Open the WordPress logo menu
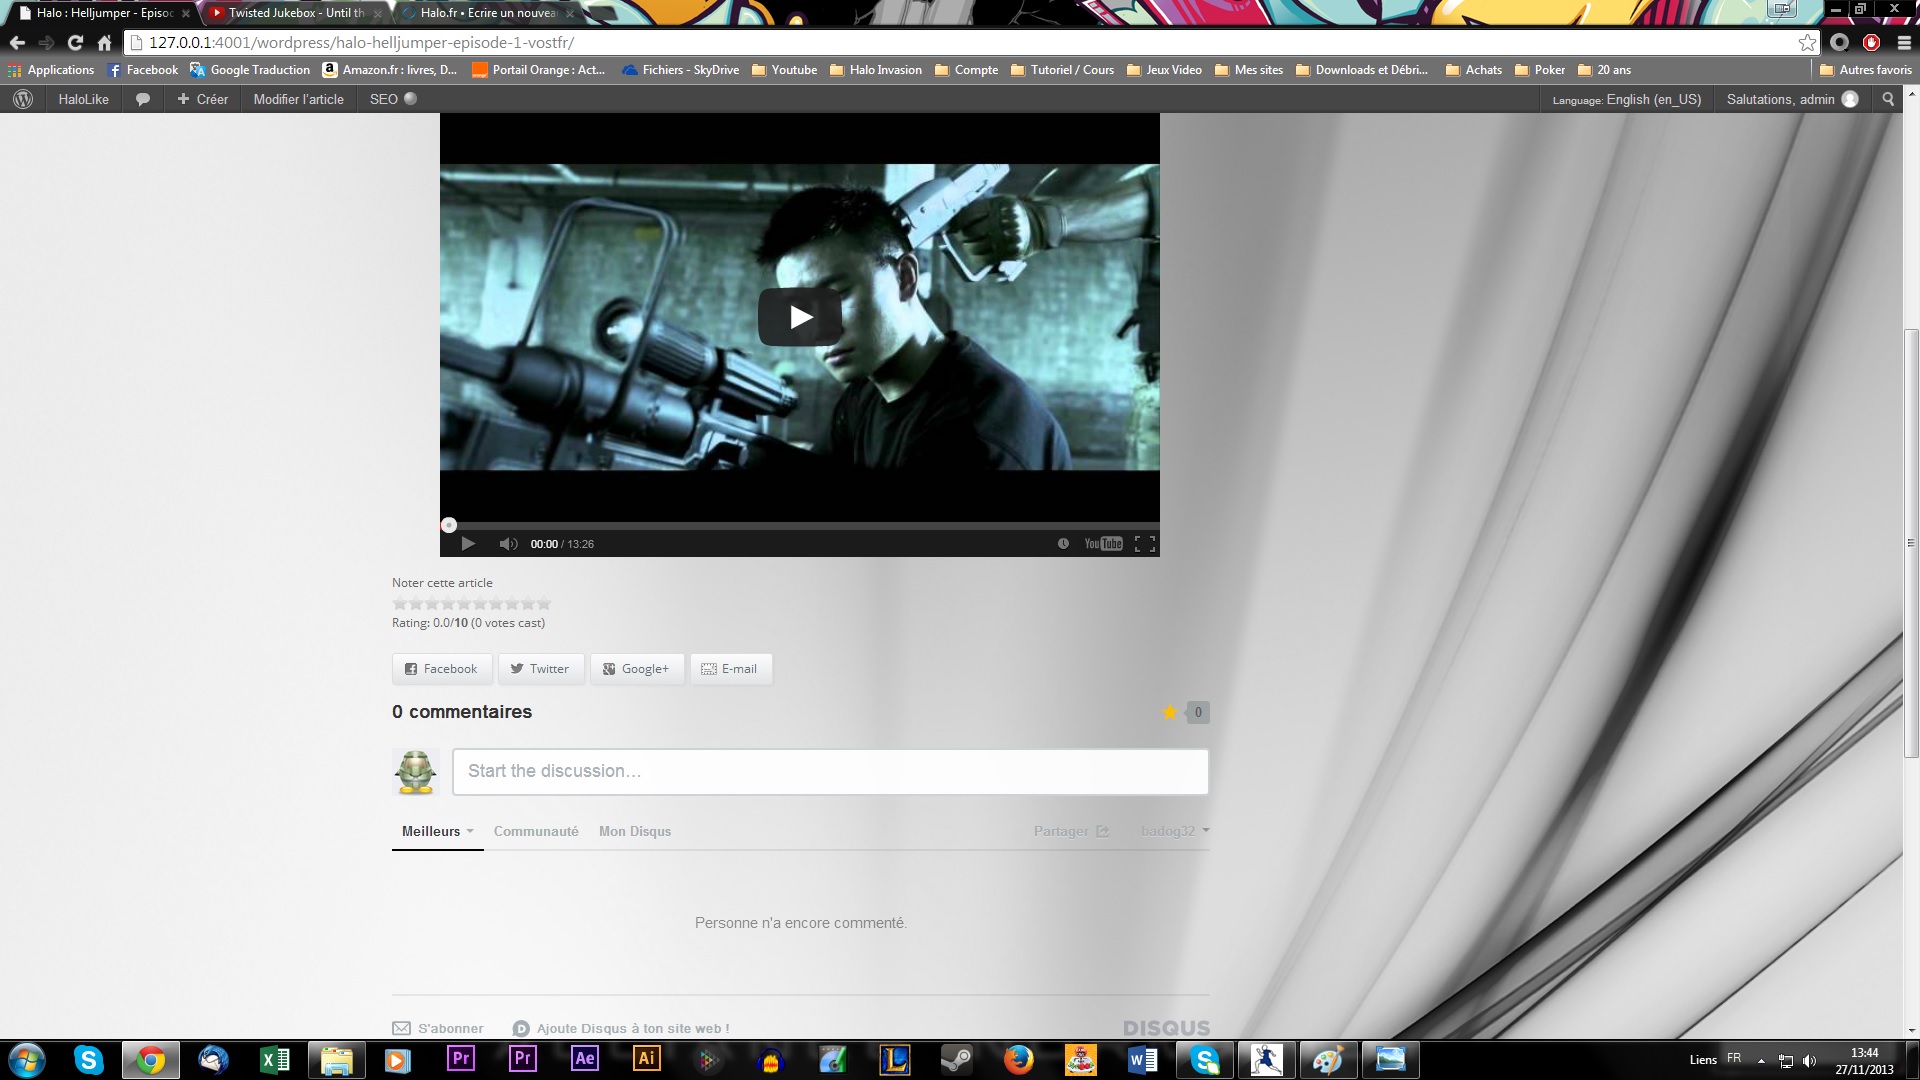The width and height of the screenshot is (1920, 1080). tap(23, 99)
